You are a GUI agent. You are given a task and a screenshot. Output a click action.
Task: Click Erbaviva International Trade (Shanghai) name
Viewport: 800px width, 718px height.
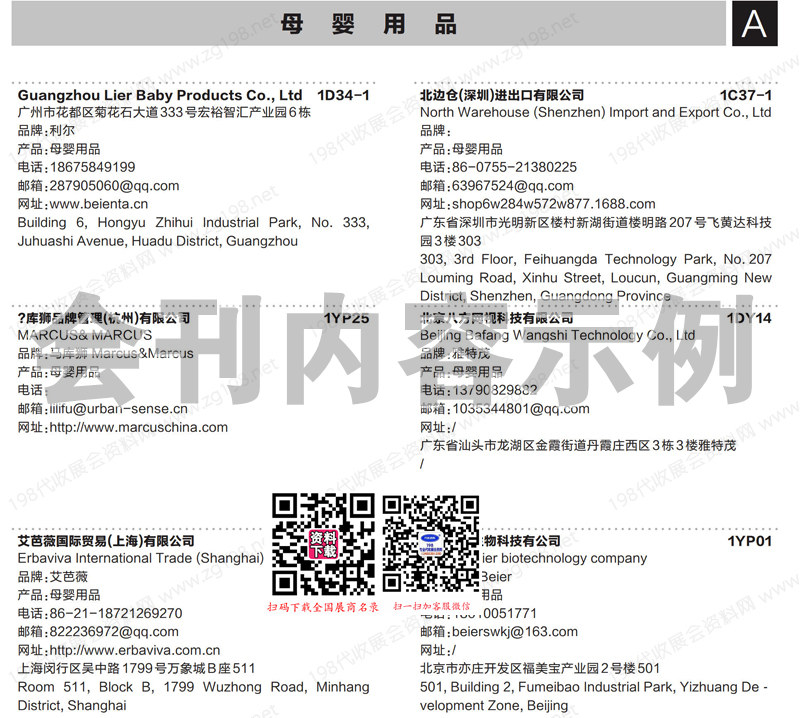point(141,558)
